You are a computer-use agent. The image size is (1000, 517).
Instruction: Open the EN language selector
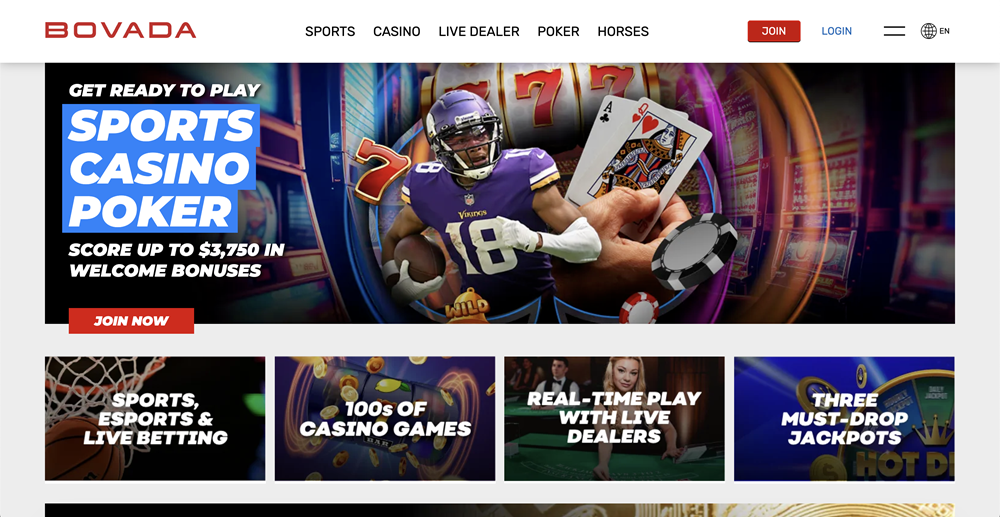pos(945,31)
